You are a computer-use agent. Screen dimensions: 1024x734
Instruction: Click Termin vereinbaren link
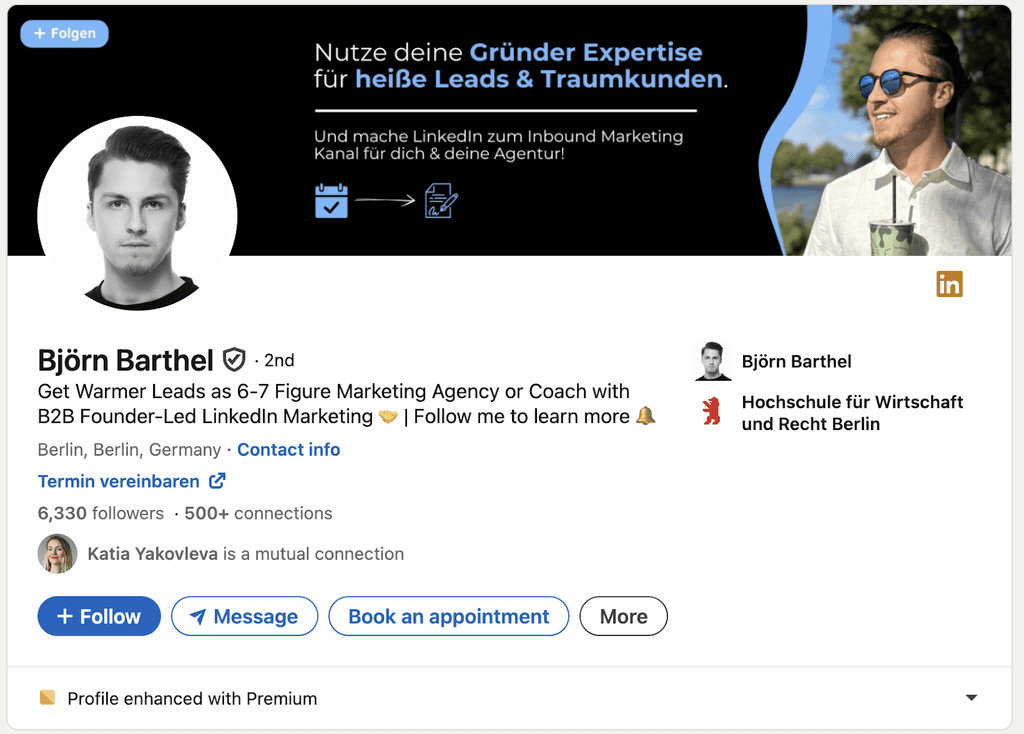[x=117, y=481]
